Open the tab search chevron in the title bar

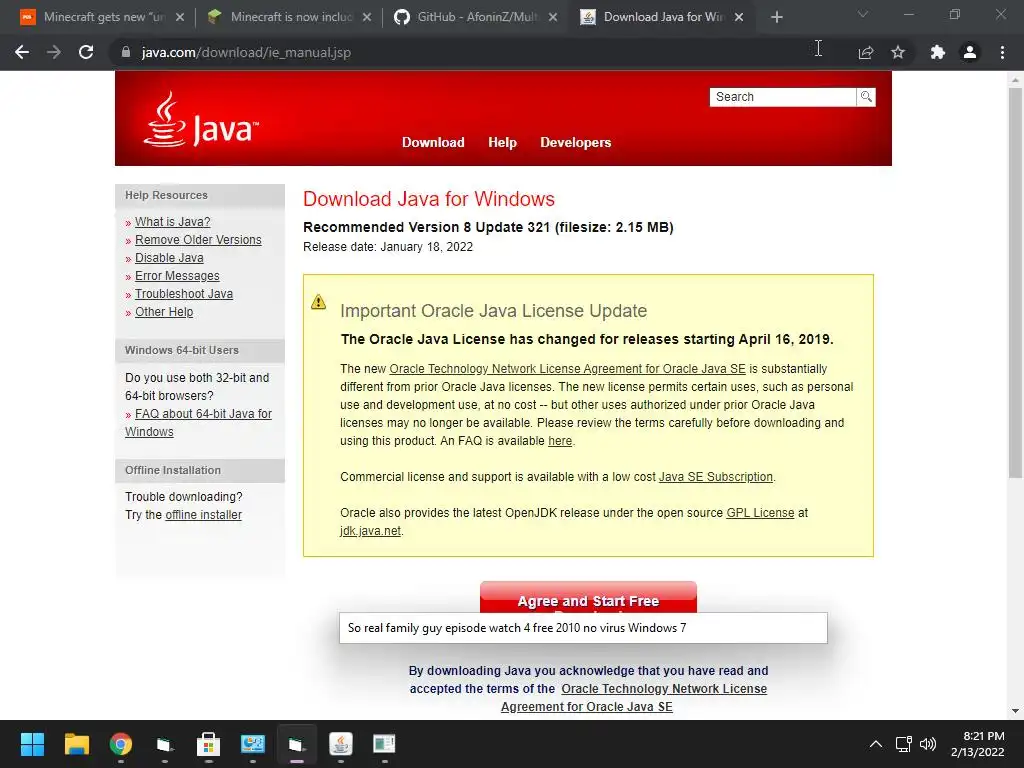point(863,14)
